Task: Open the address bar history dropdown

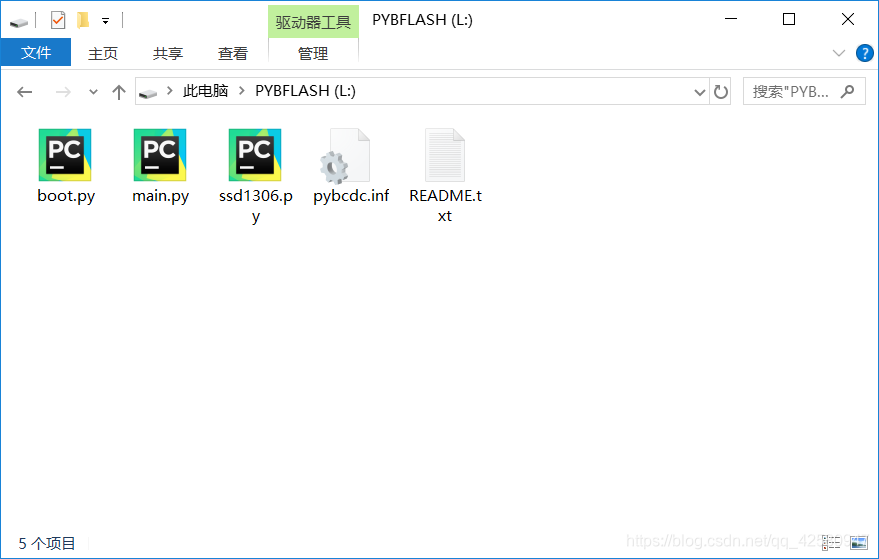Action: click(x=700, y=92)
